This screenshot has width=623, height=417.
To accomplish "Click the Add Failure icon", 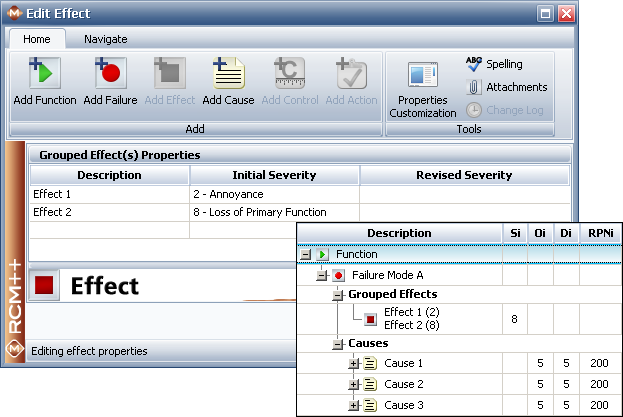I will (x=108, y=75).
